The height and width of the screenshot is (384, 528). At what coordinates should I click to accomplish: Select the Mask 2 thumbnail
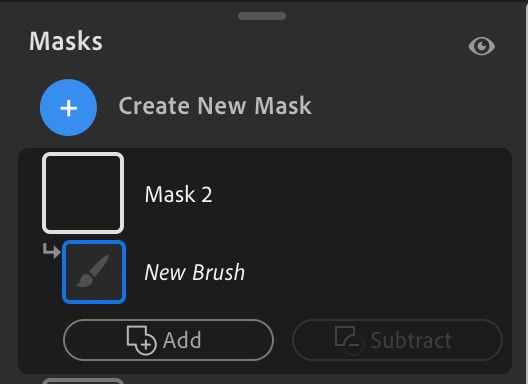[x=83, y=193]
